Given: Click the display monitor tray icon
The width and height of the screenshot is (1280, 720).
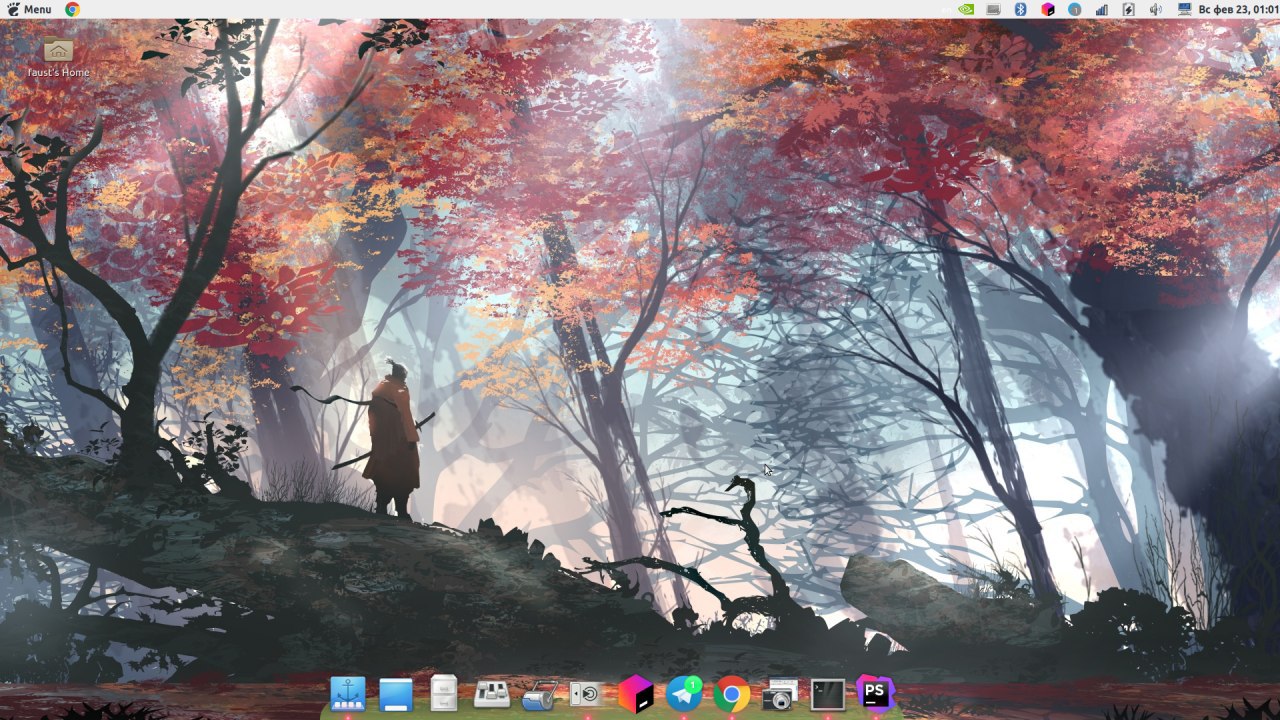Looking at the screenshot, I should [1184, 9].
